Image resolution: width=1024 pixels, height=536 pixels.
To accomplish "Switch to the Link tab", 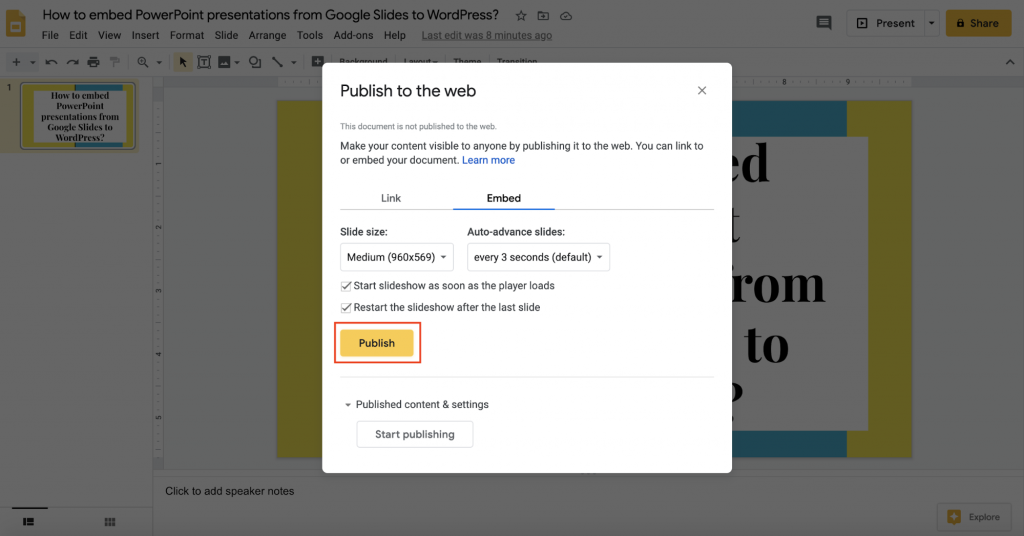I will pyautogui.click(x=391, y=198).
